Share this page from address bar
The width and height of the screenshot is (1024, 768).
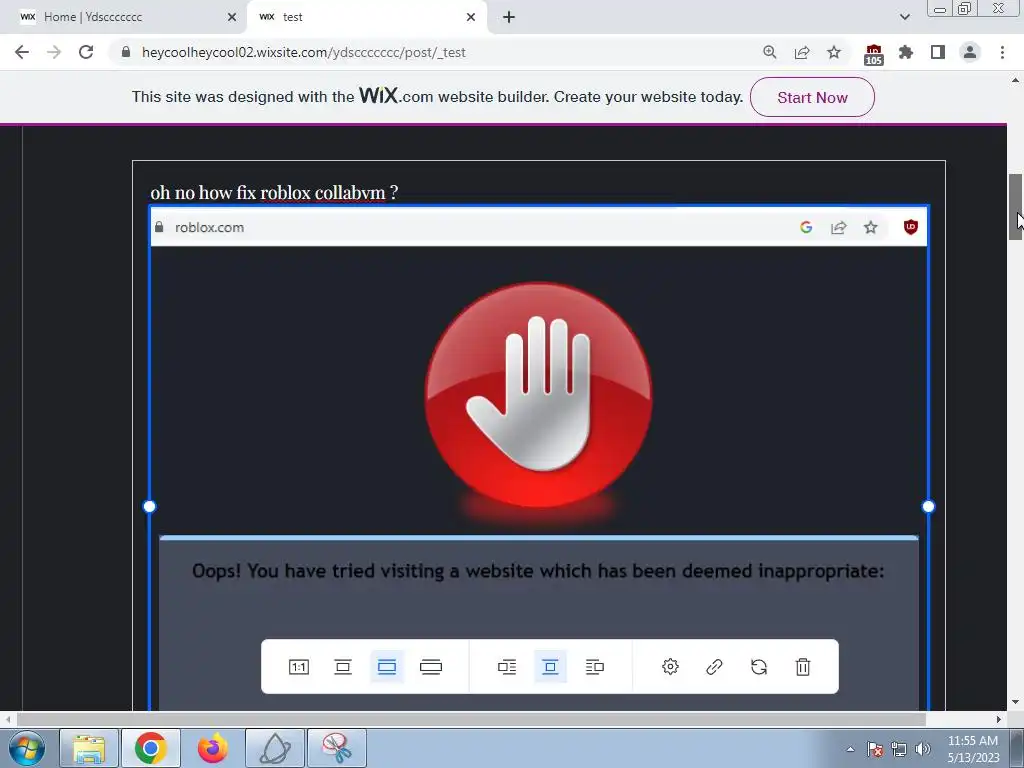(802, 52)
